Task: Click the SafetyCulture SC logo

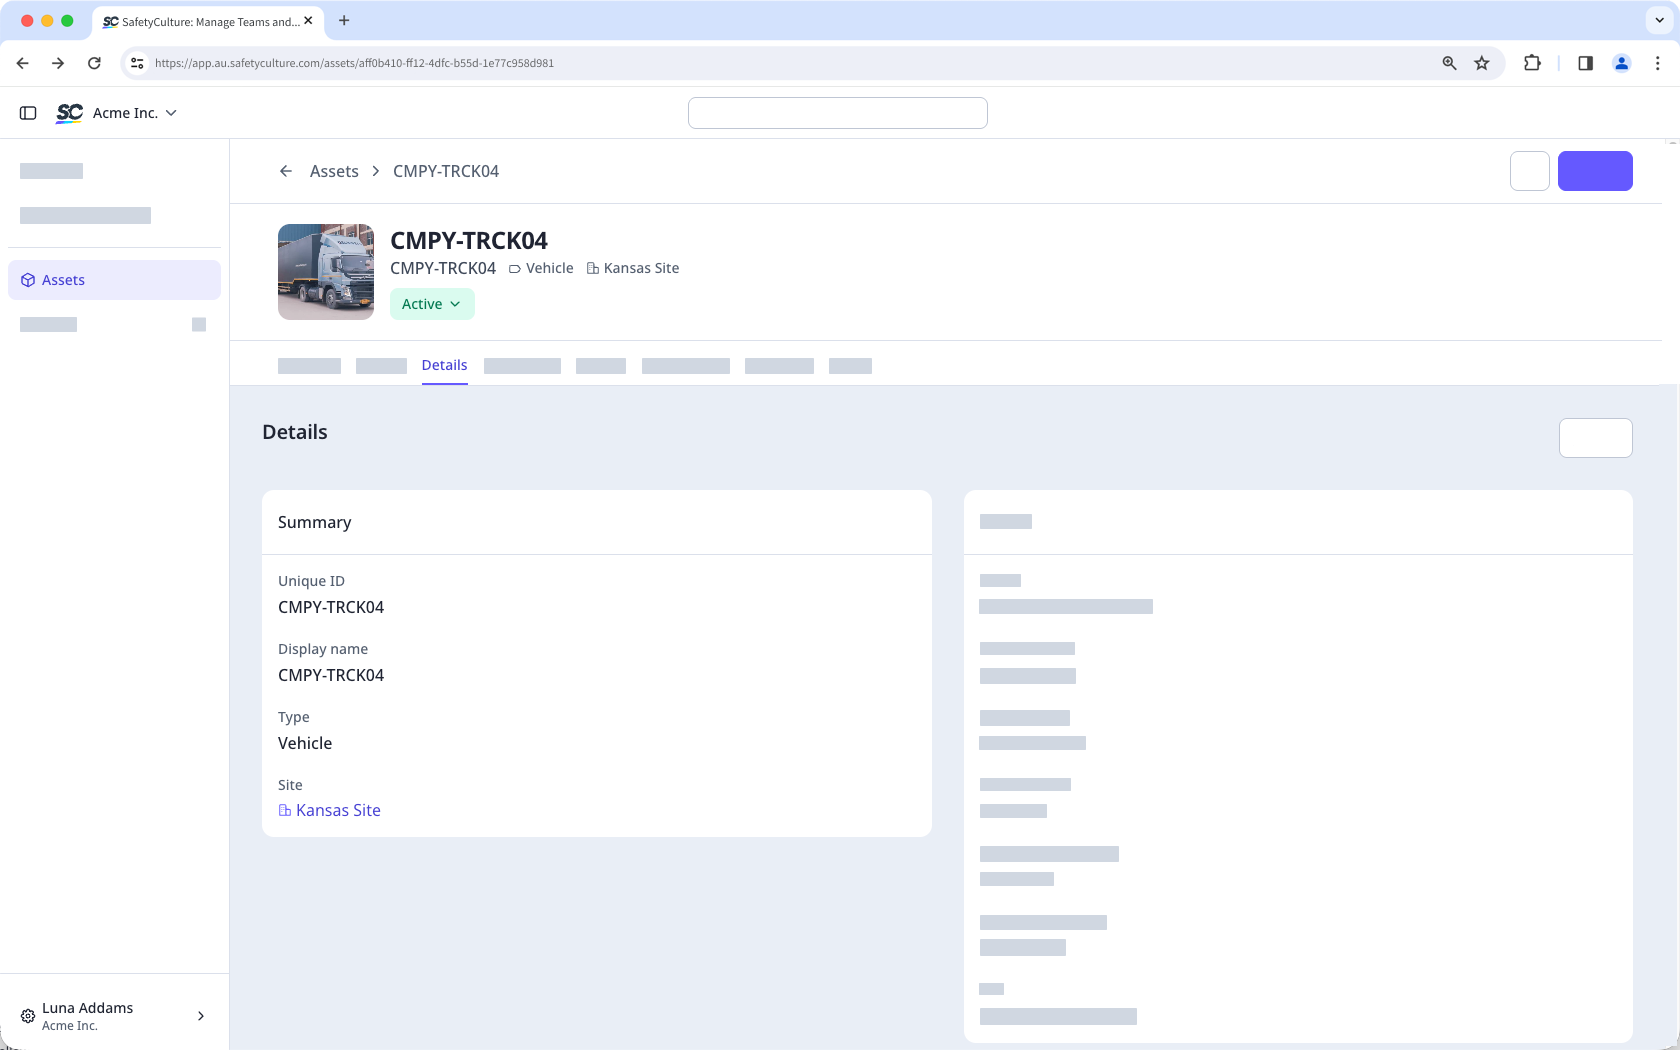Action: pyautogui.click(x=70, y=113)
